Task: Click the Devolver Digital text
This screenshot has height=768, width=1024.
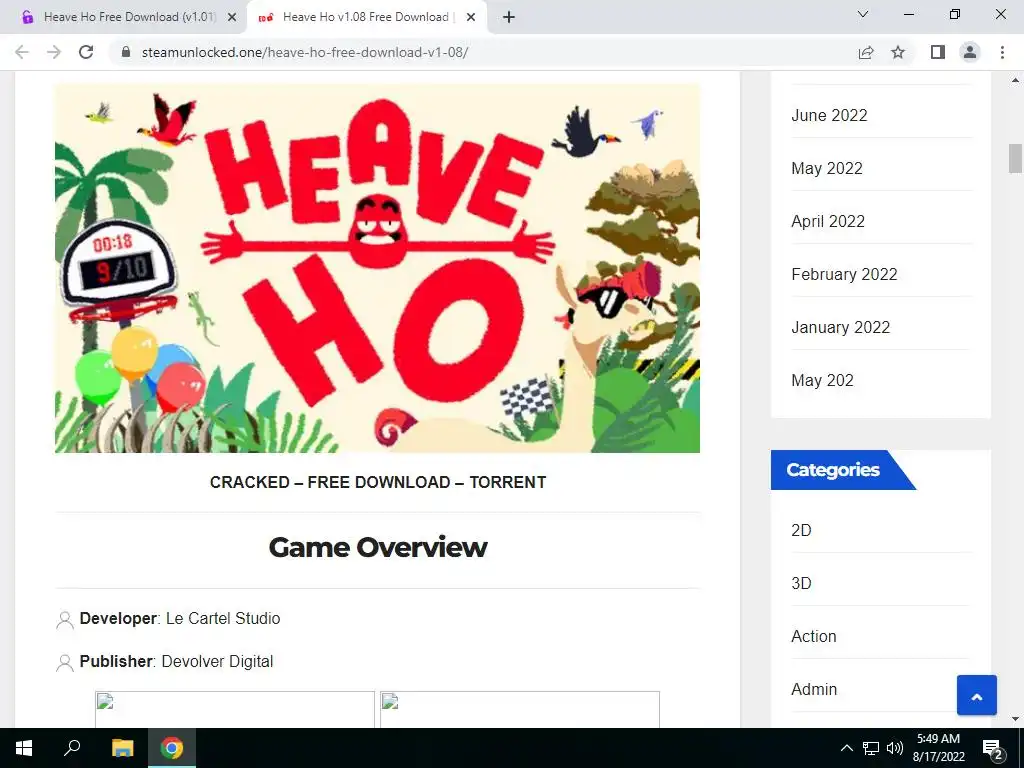Action: click(x=217, y=662)
